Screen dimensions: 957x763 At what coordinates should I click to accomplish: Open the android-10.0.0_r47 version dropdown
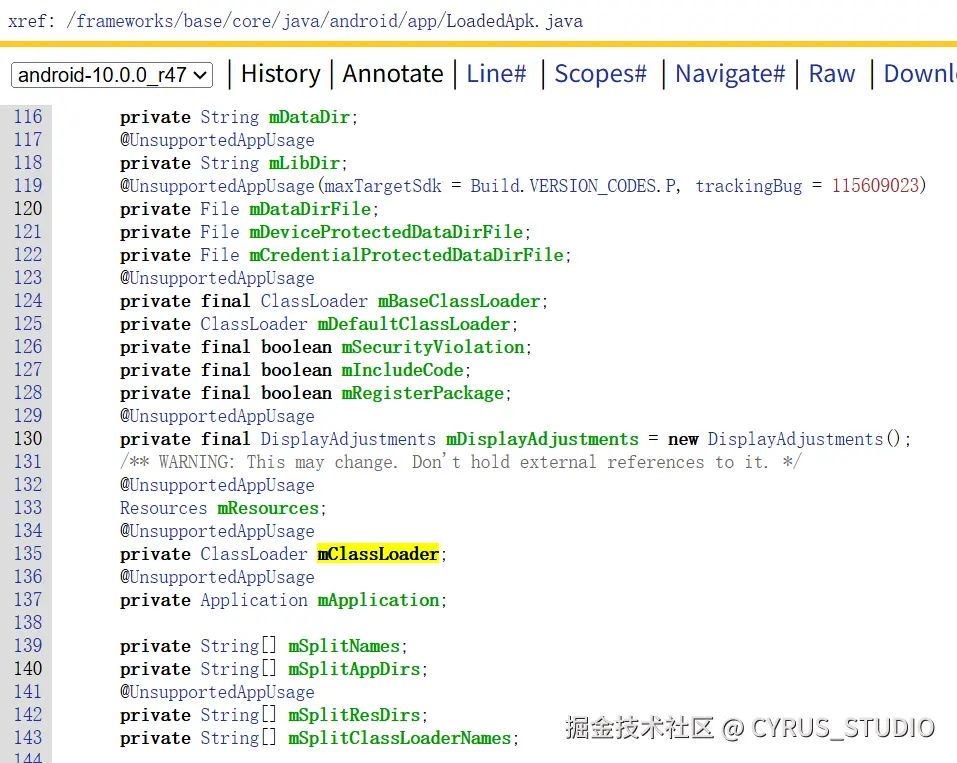point(110,74)
